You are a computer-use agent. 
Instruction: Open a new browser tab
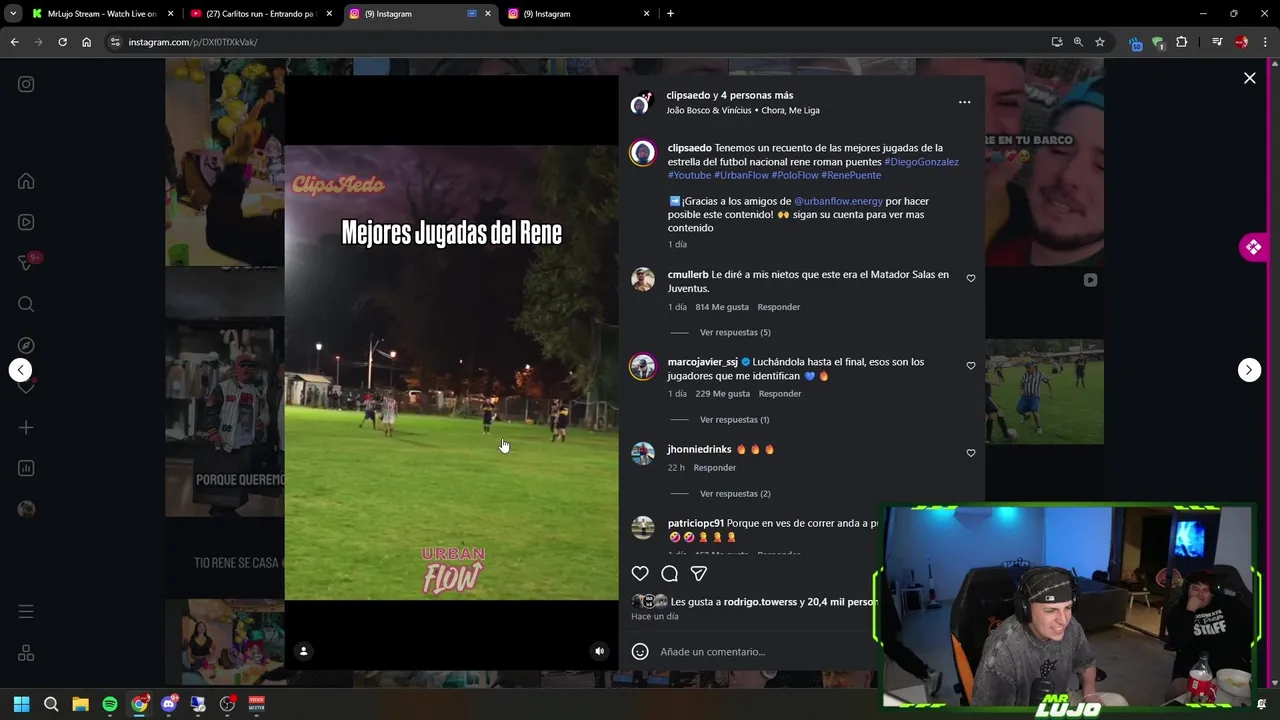click(670, 14)
